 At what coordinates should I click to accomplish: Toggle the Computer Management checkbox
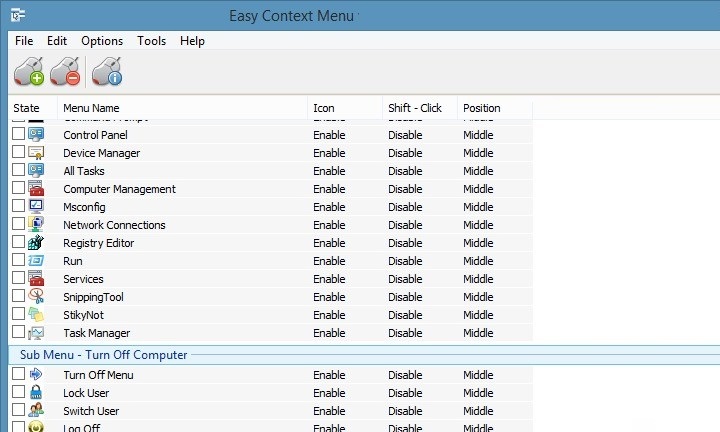click(18, 187)
